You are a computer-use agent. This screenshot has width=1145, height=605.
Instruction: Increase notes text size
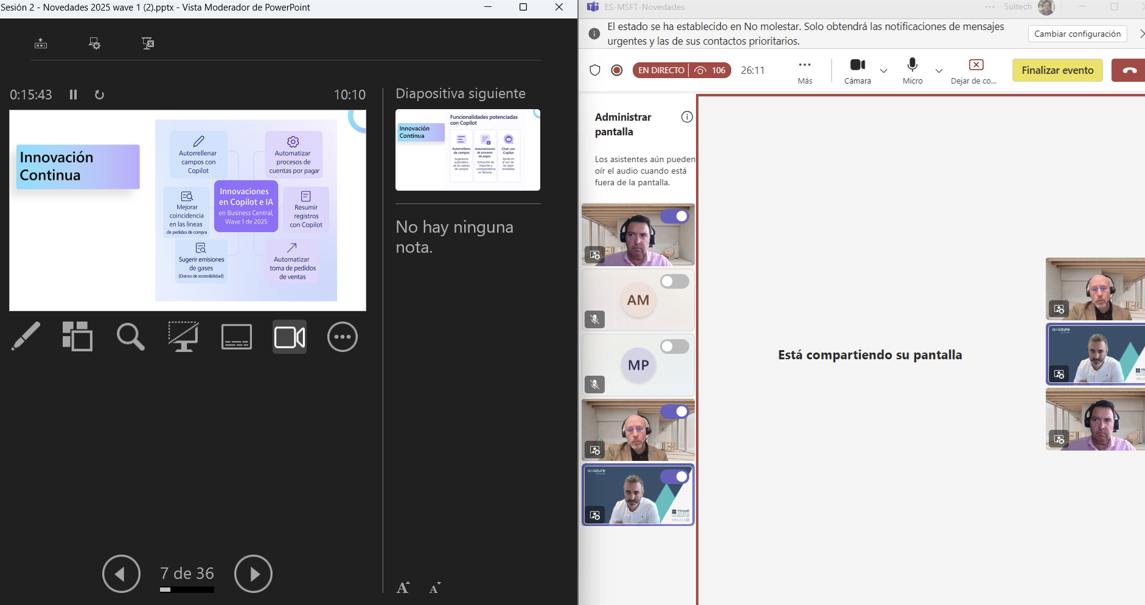(403, 588)
